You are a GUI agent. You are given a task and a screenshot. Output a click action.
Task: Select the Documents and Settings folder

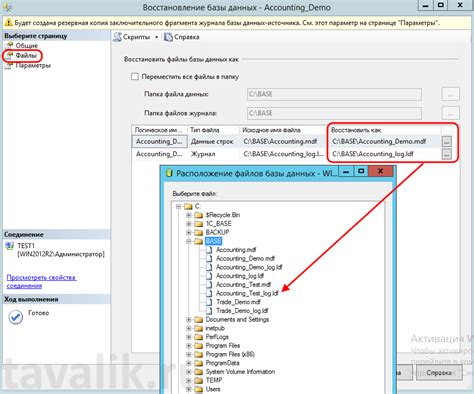[x=237, y=319]
